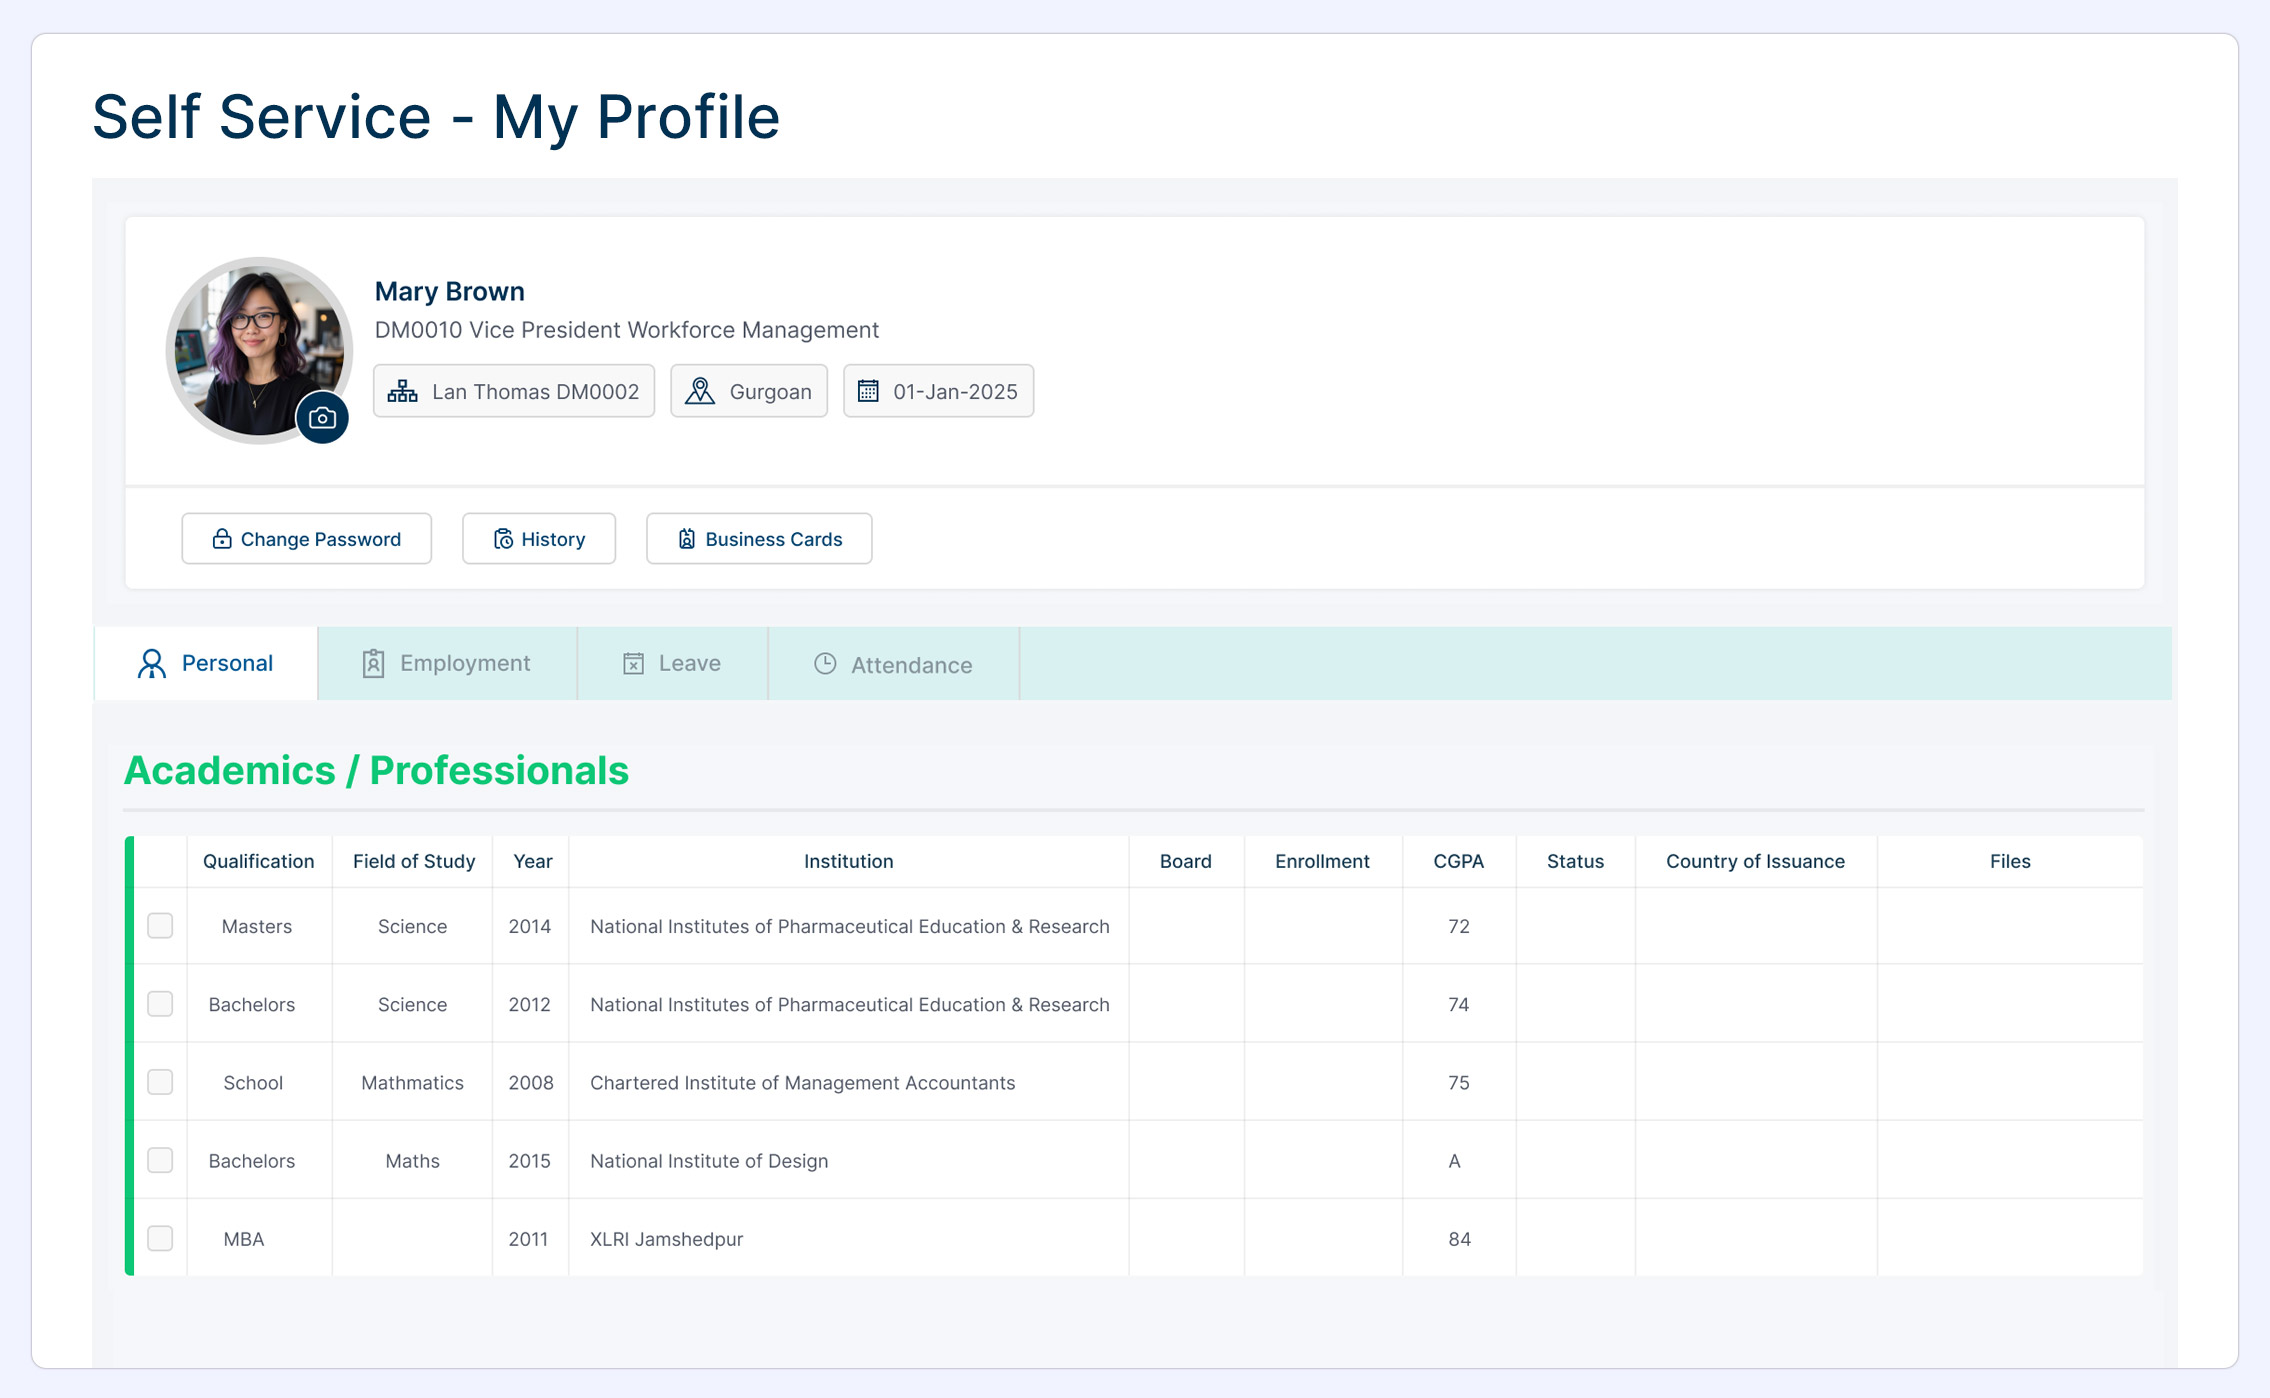This screenshot has width=2270, height=1398.
Task: Click the Institution column header
Action: pyautogui.click(x=848, y=861)
